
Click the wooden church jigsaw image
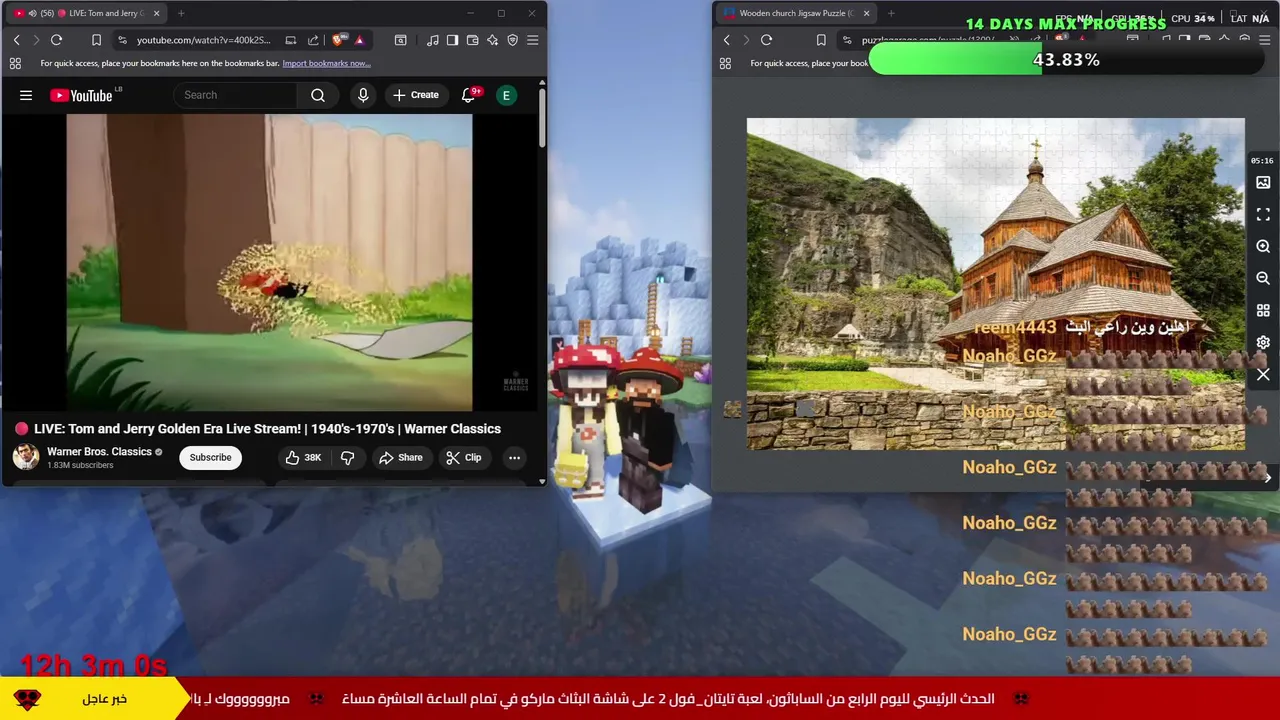click(x=995, y=284)
